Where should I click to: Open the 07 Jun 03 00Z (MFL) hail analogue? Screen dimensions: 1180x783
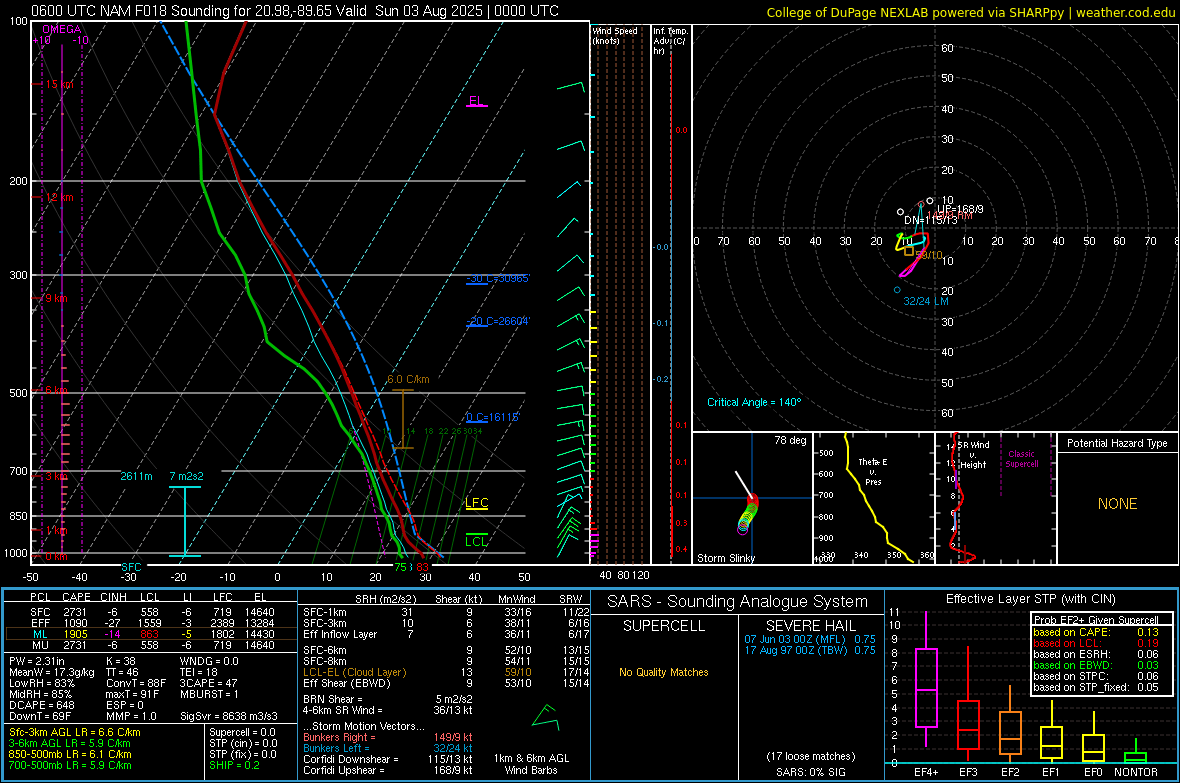[810, 638]
